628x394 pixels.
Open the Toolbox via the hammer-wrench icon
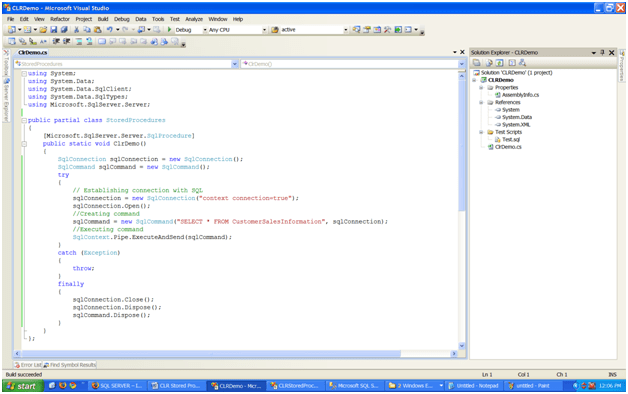point(387,30)
